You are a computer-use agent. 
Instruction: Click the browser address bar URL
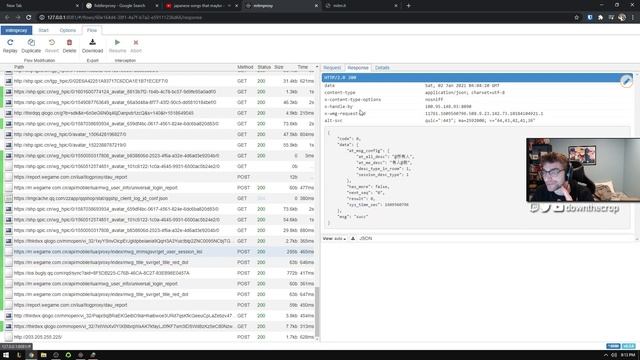click(124, 18)
